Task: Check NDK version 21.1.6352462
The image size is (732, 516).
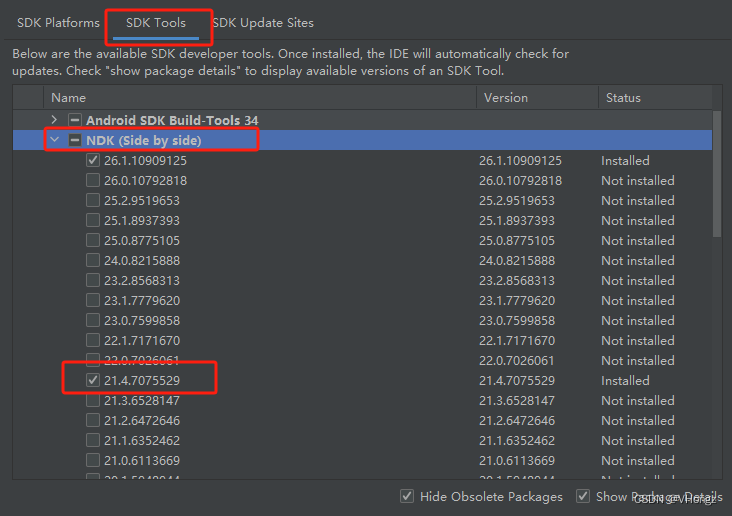Action: coord(93,440)
